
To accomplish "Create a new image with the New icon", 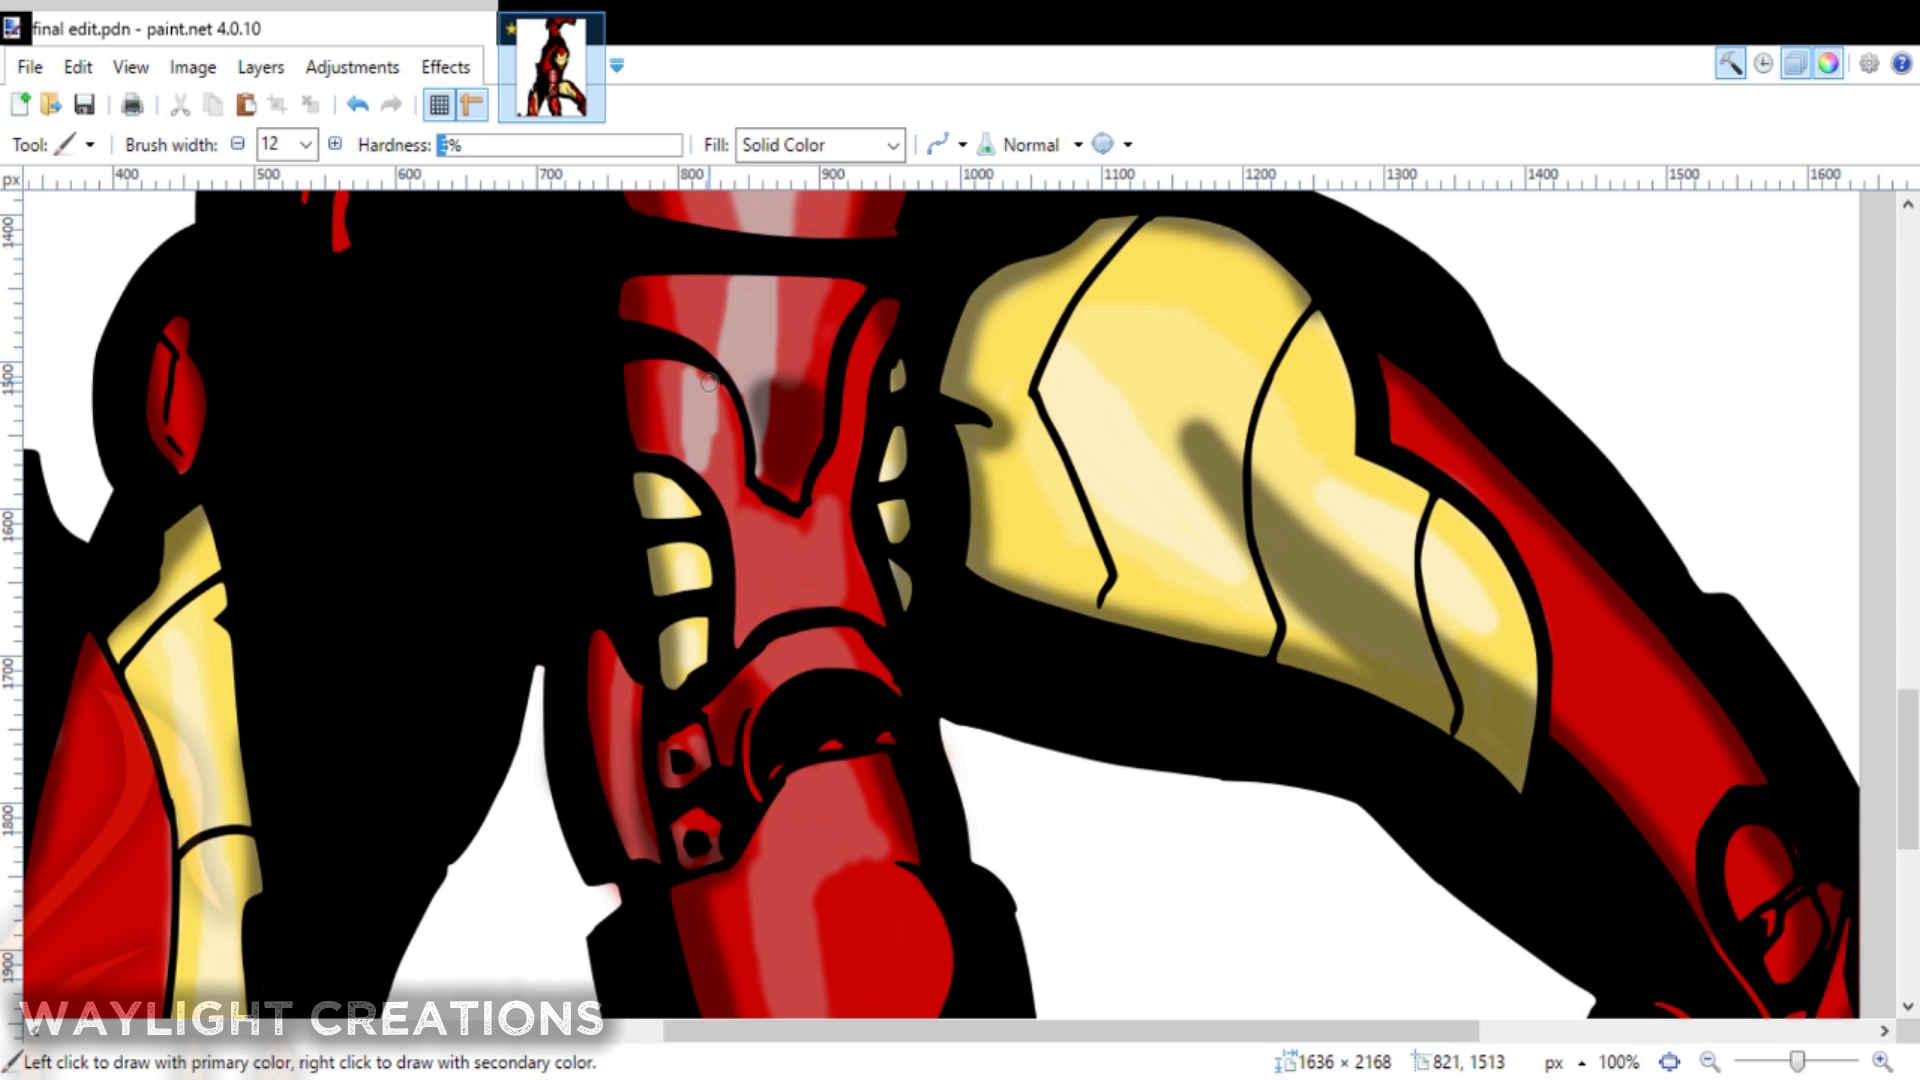I will (20, 104).
